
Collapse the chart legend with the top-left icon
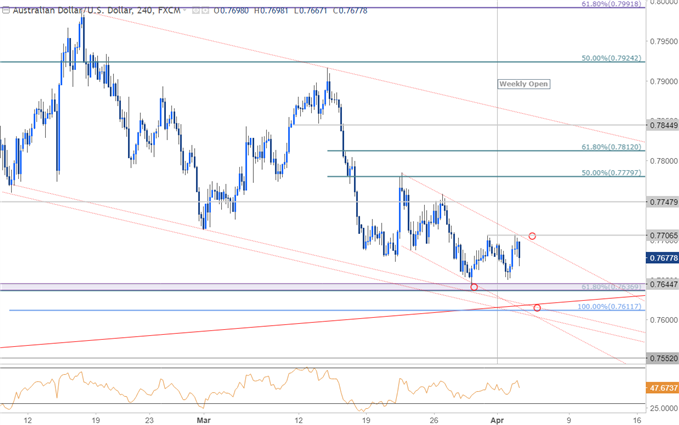[6, 10]
